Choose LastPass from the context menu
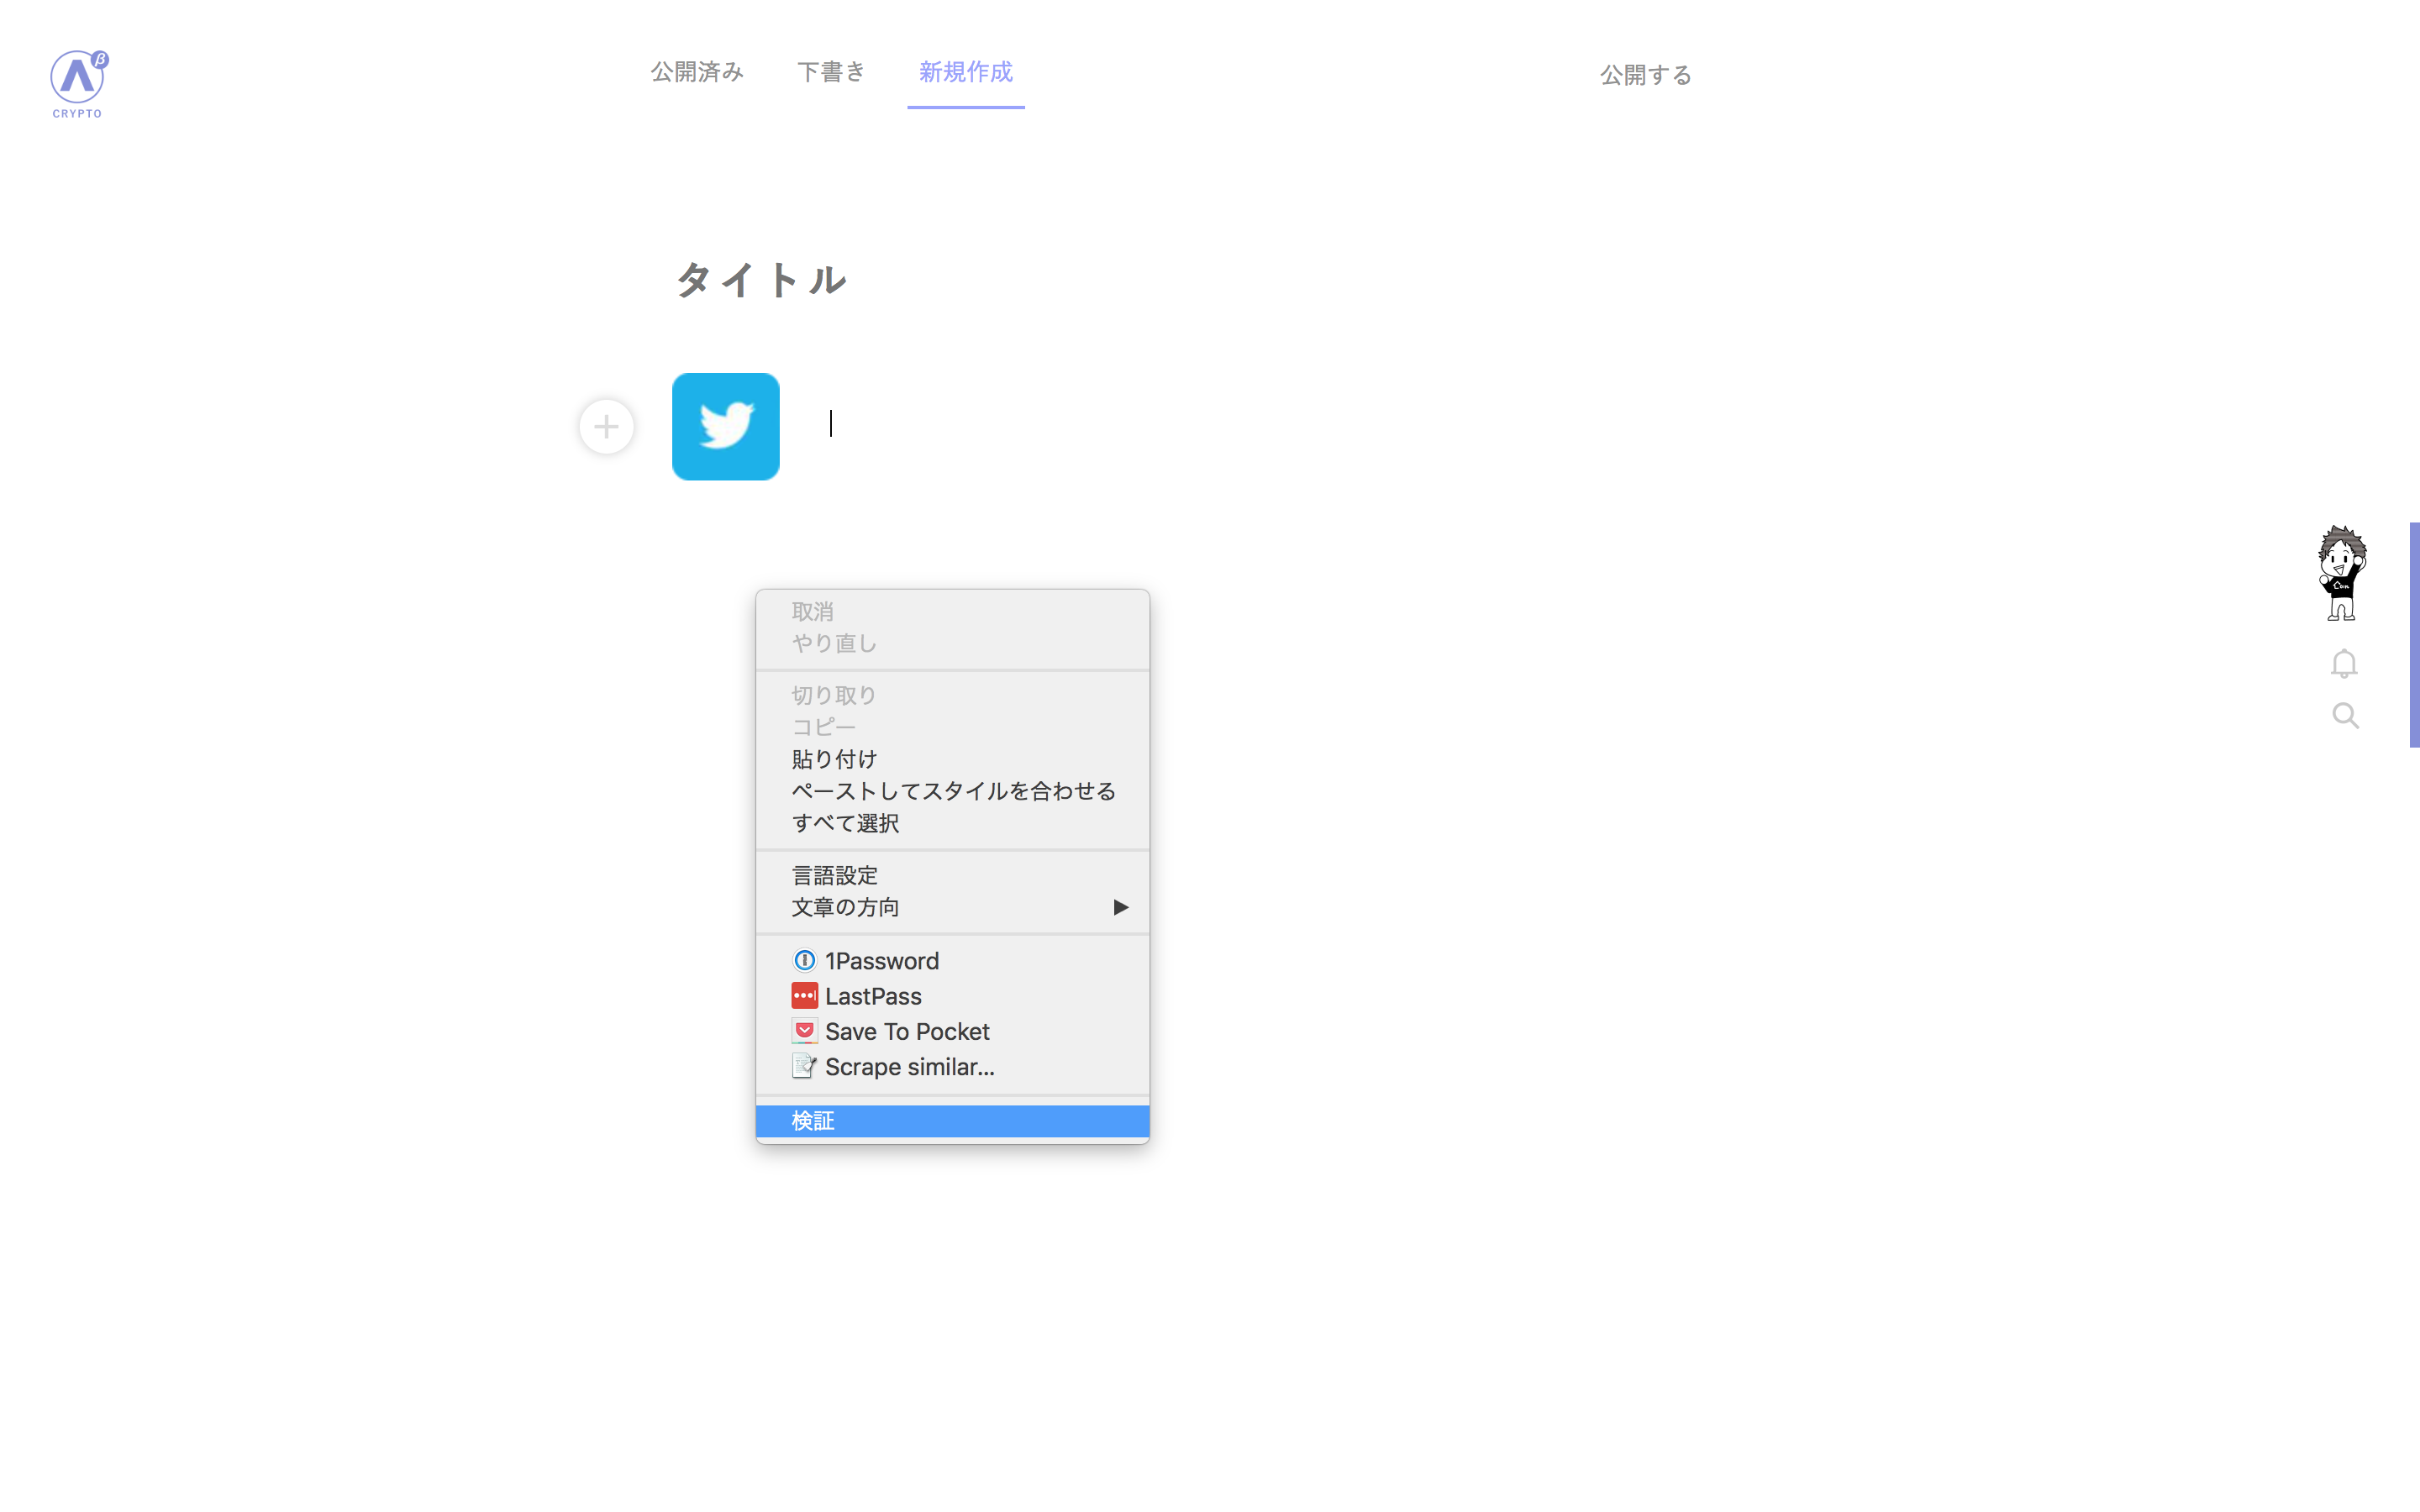2420x1512 pixels. pos(872,996)
